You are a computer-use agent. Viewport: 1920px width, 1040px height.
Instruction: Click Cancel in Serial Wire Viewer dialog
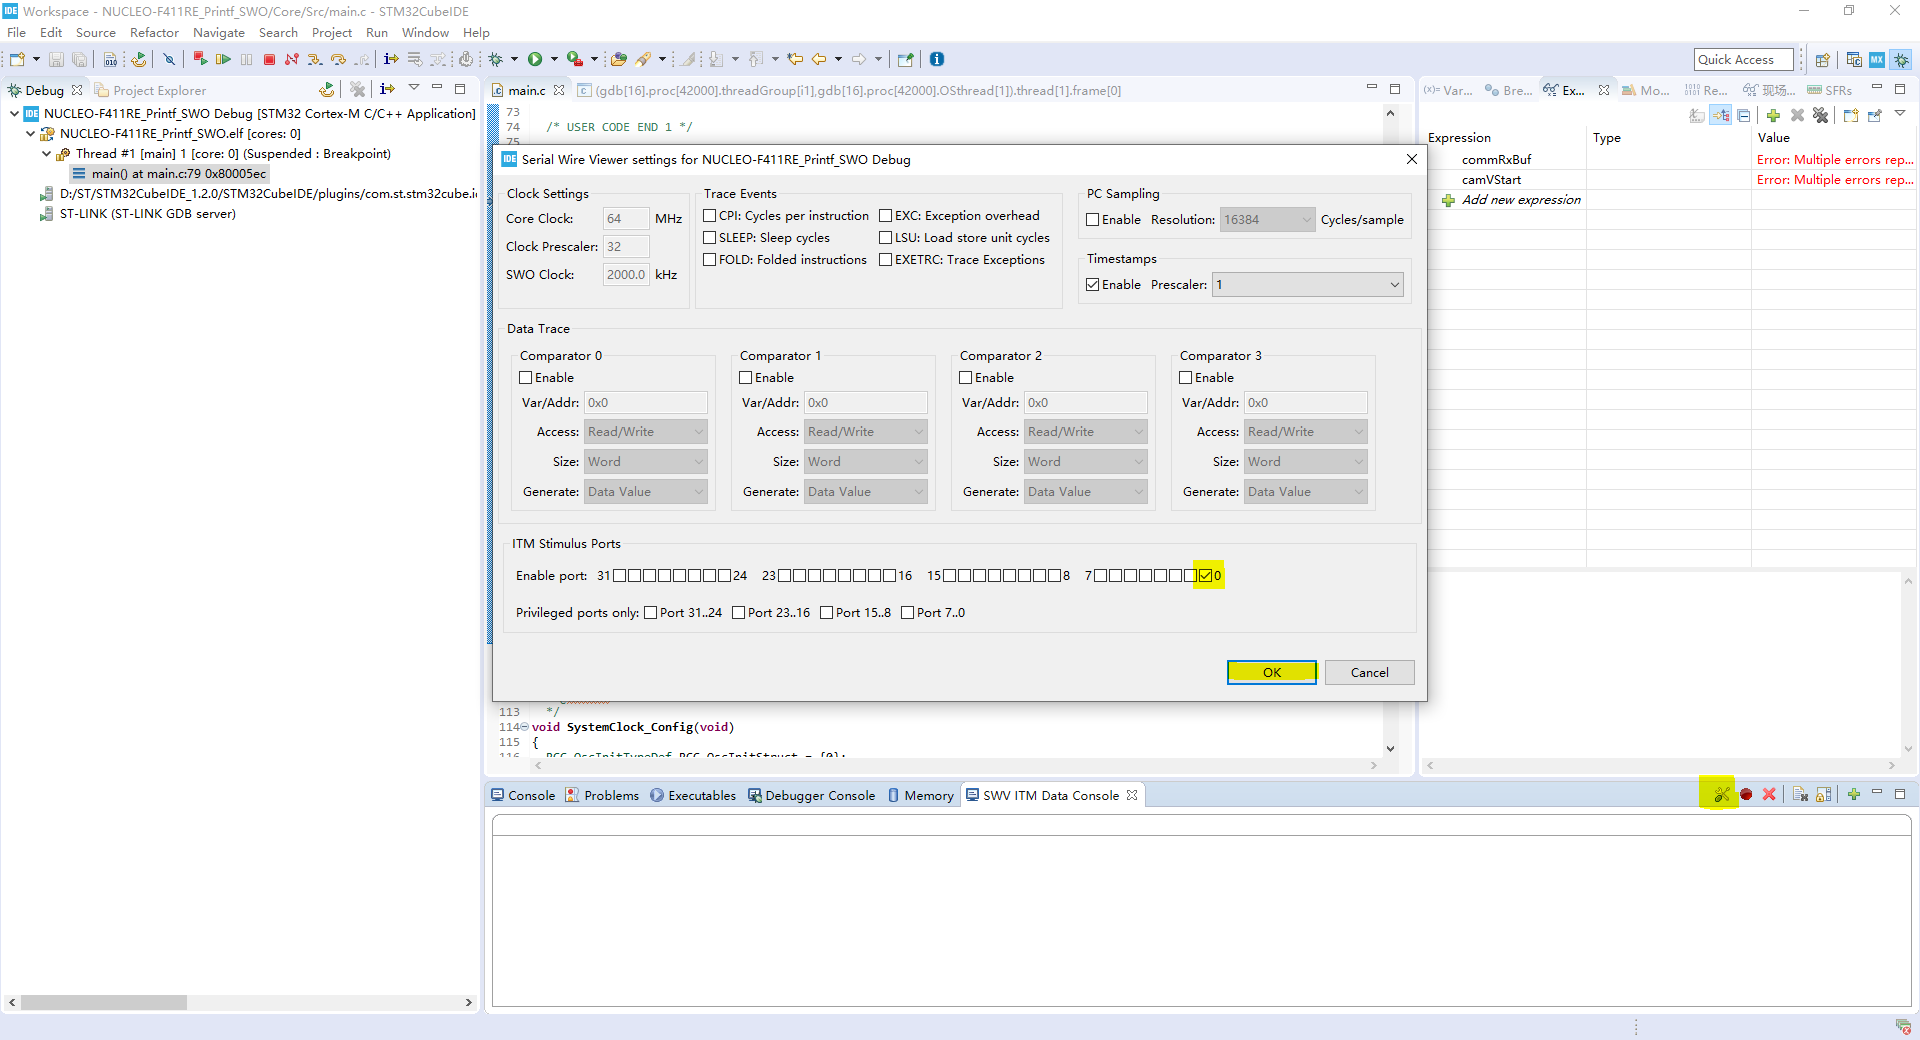(x=1370, y=673)
